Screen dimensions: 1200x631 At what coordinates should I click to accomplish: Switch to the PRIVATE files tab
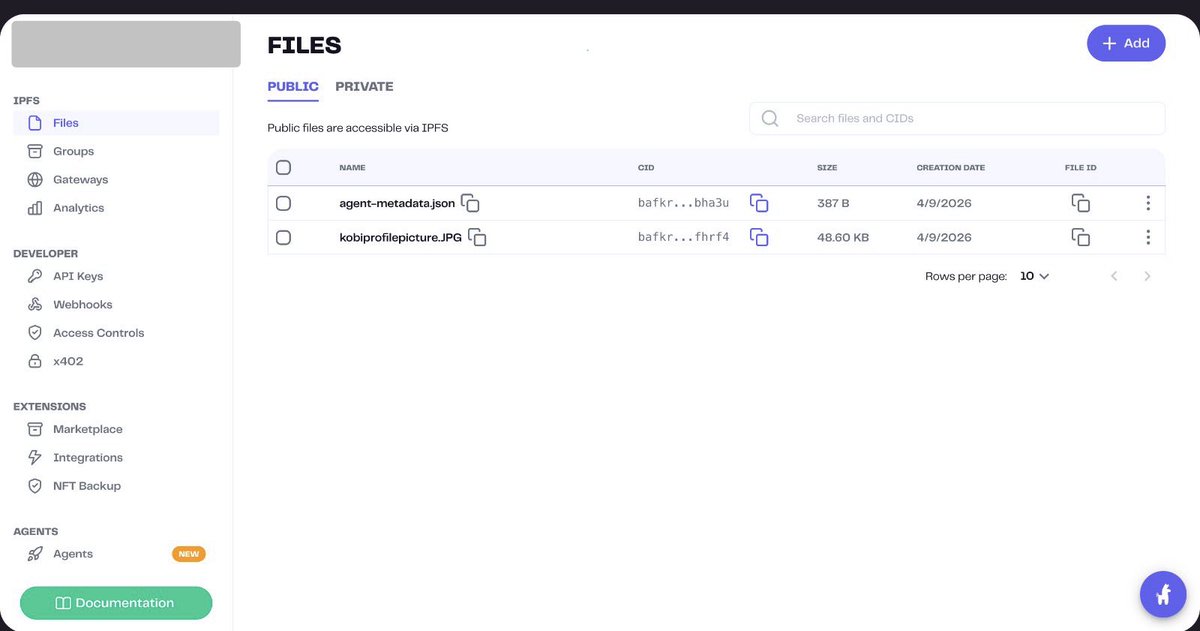click(x=364, y=86)
